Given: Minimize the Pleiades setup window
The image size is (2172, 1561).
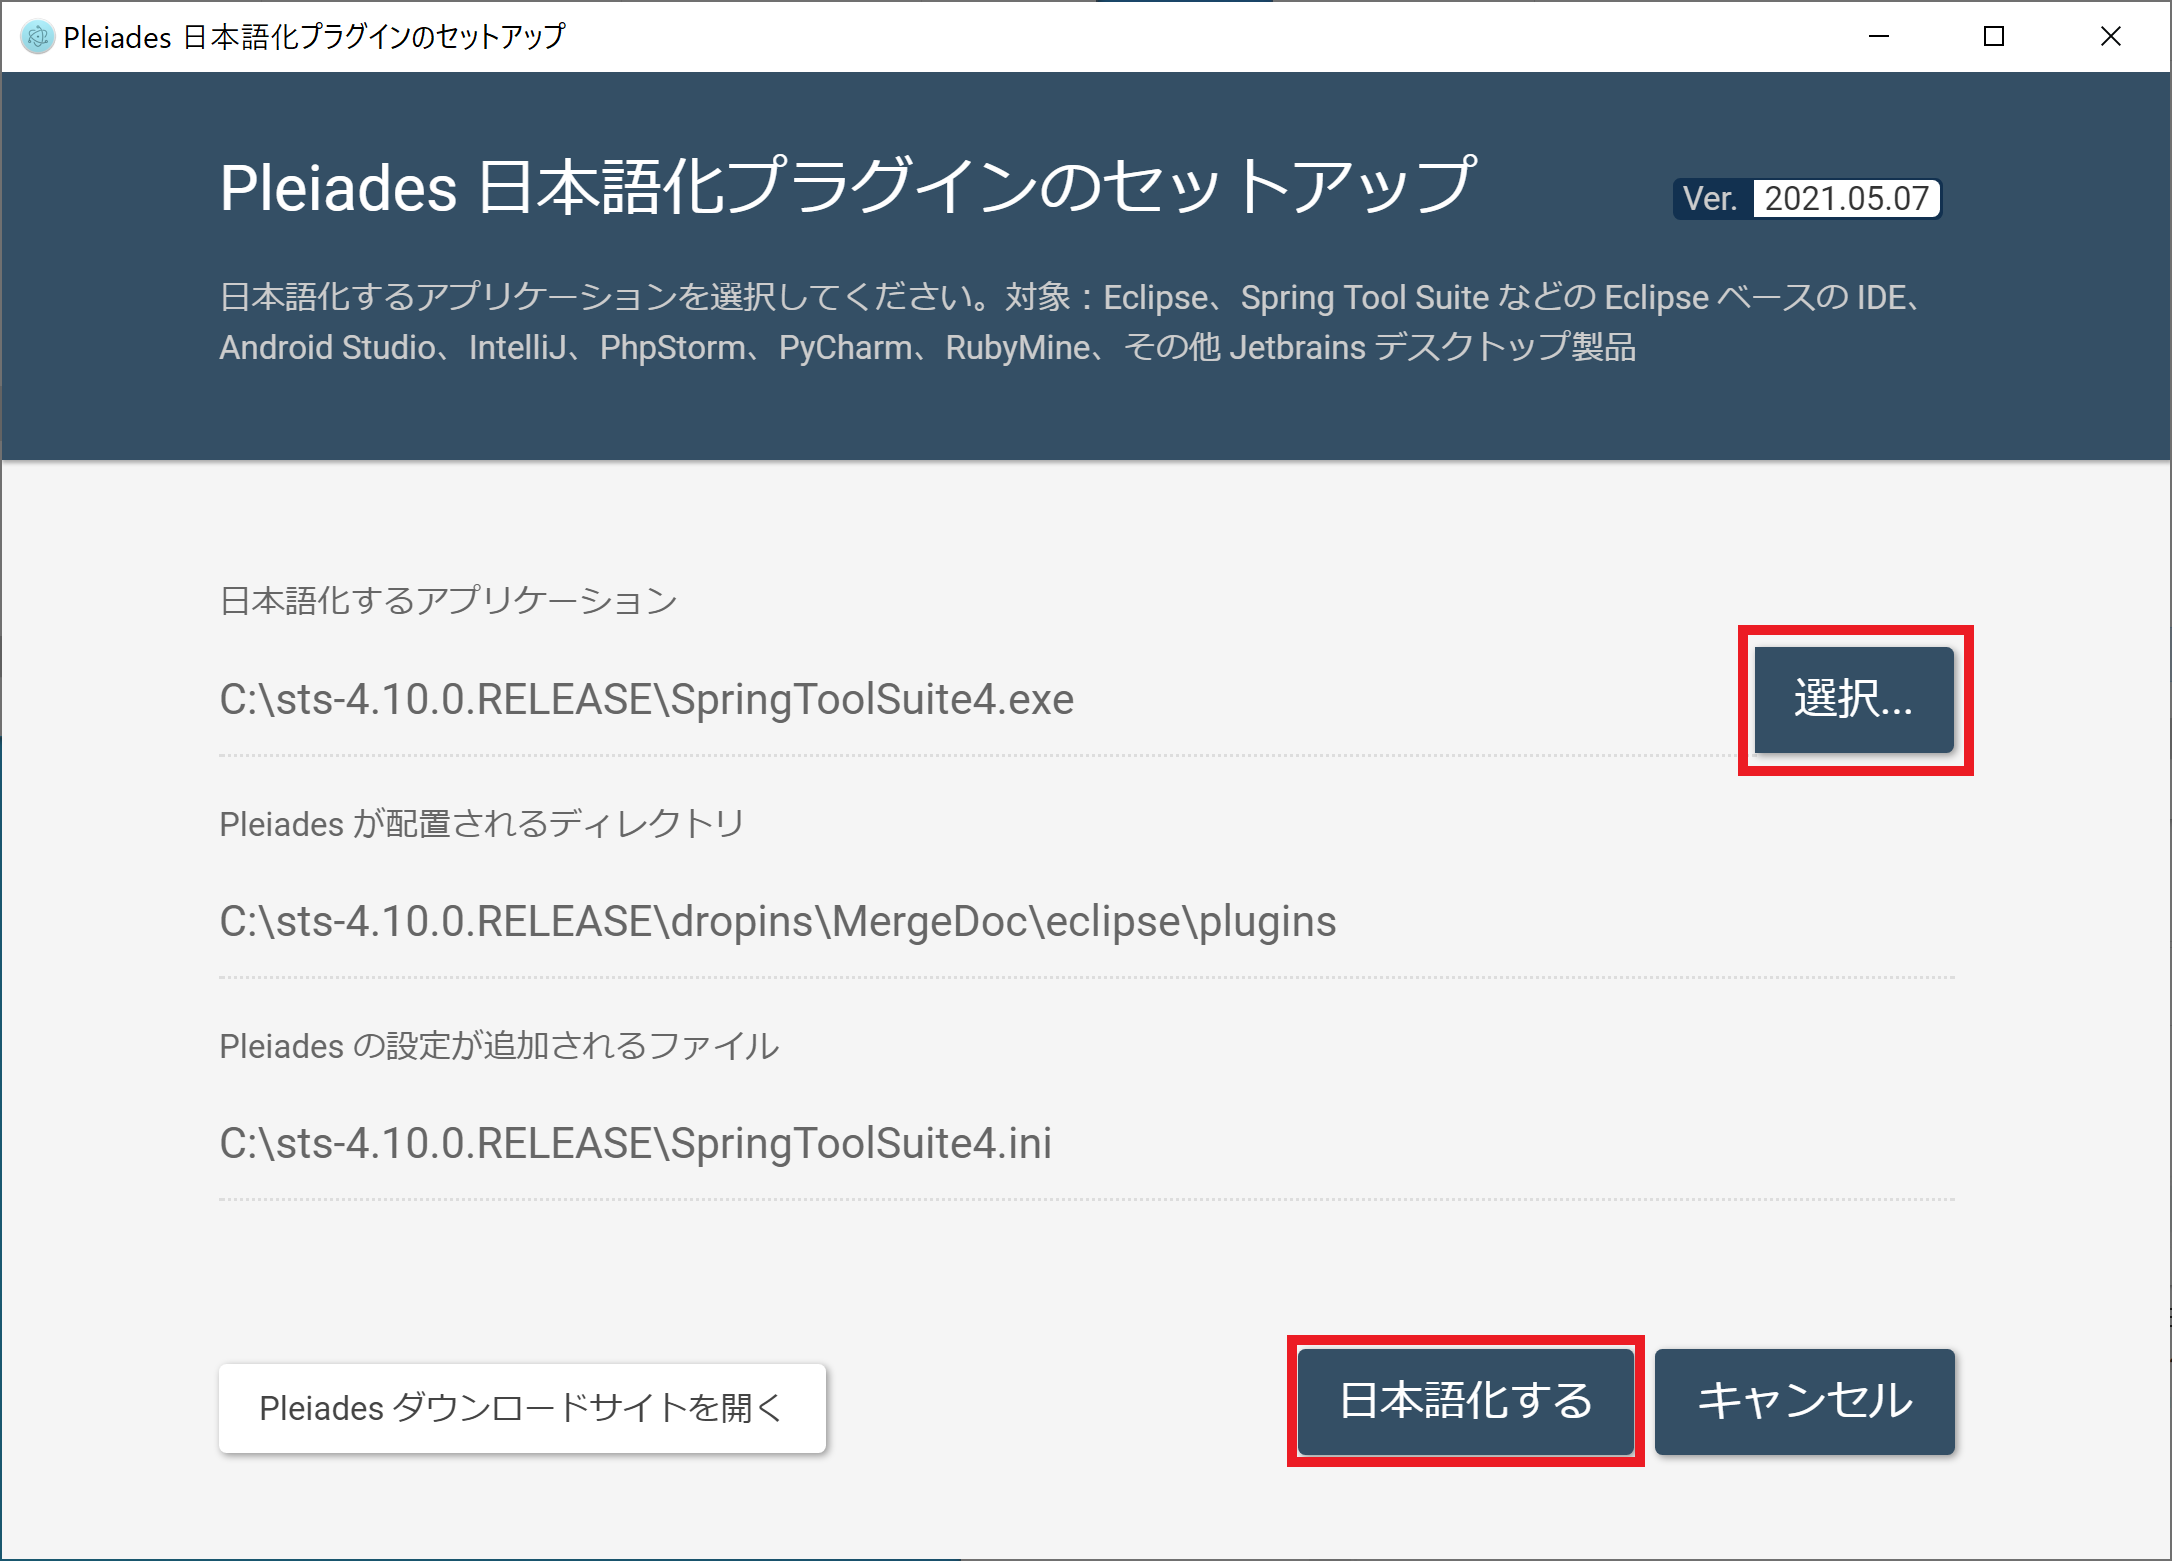Looking at the screenshot, I should click(x=1879, y=37).
